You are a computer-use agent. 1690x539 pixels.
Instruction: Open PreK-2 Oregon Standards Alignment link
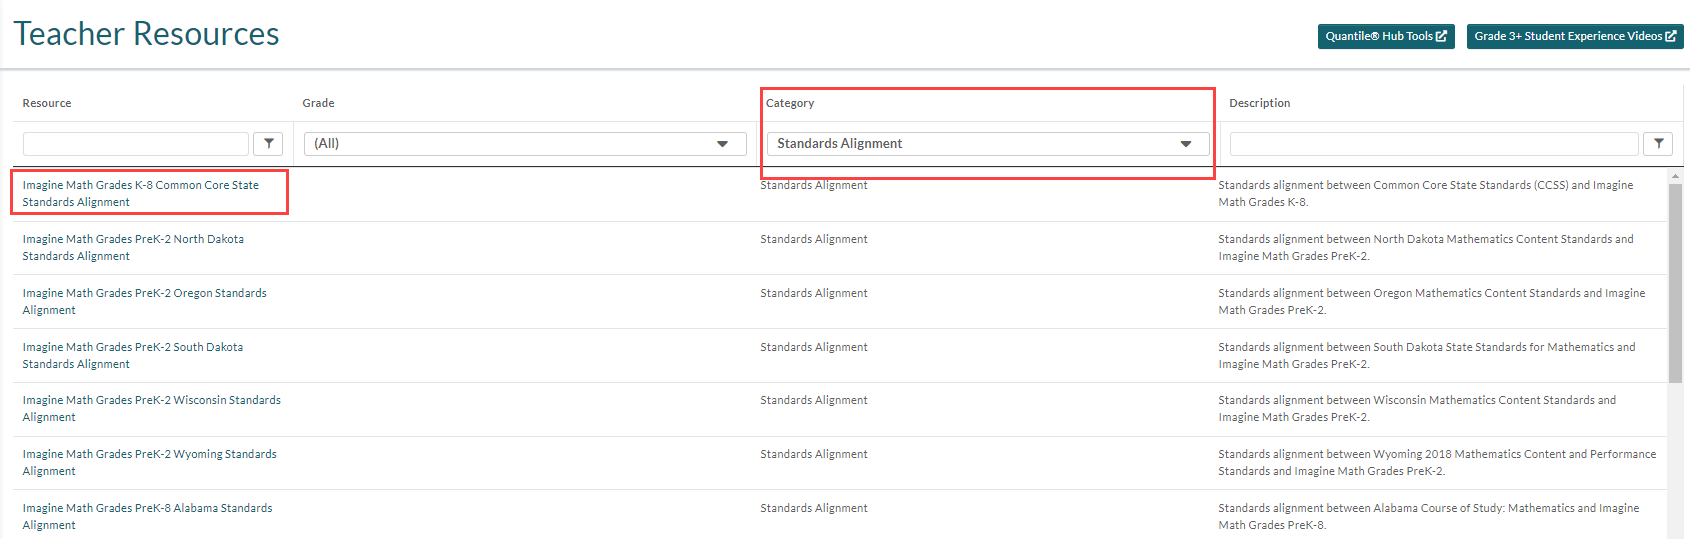[x=144, y=301]
